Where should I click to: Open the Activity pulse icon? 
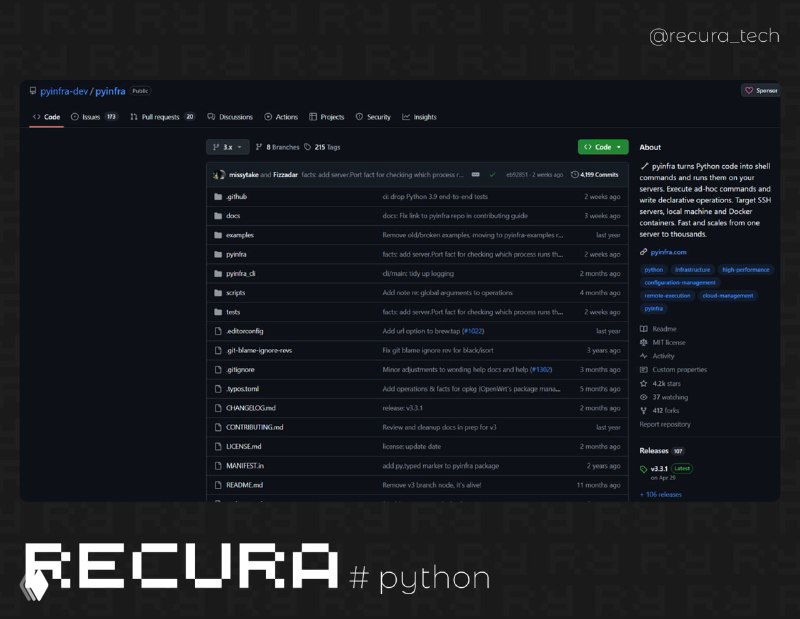(643, 356)
